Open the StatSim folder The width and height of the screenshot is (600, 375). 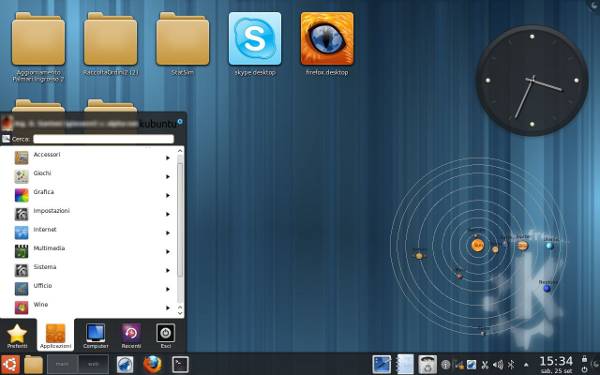182,39
